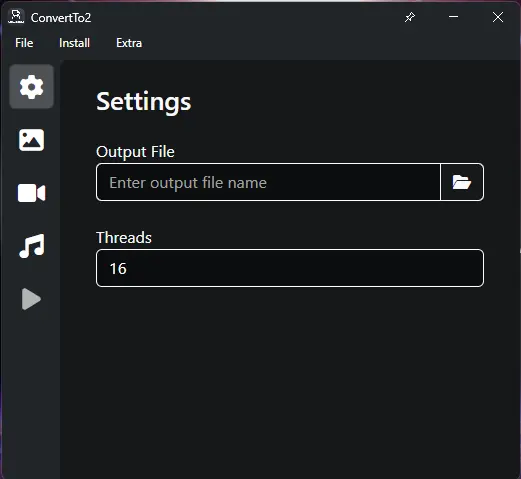Open the Extra menu
This screenshot has width=521, height=479.
coord(129,43)
